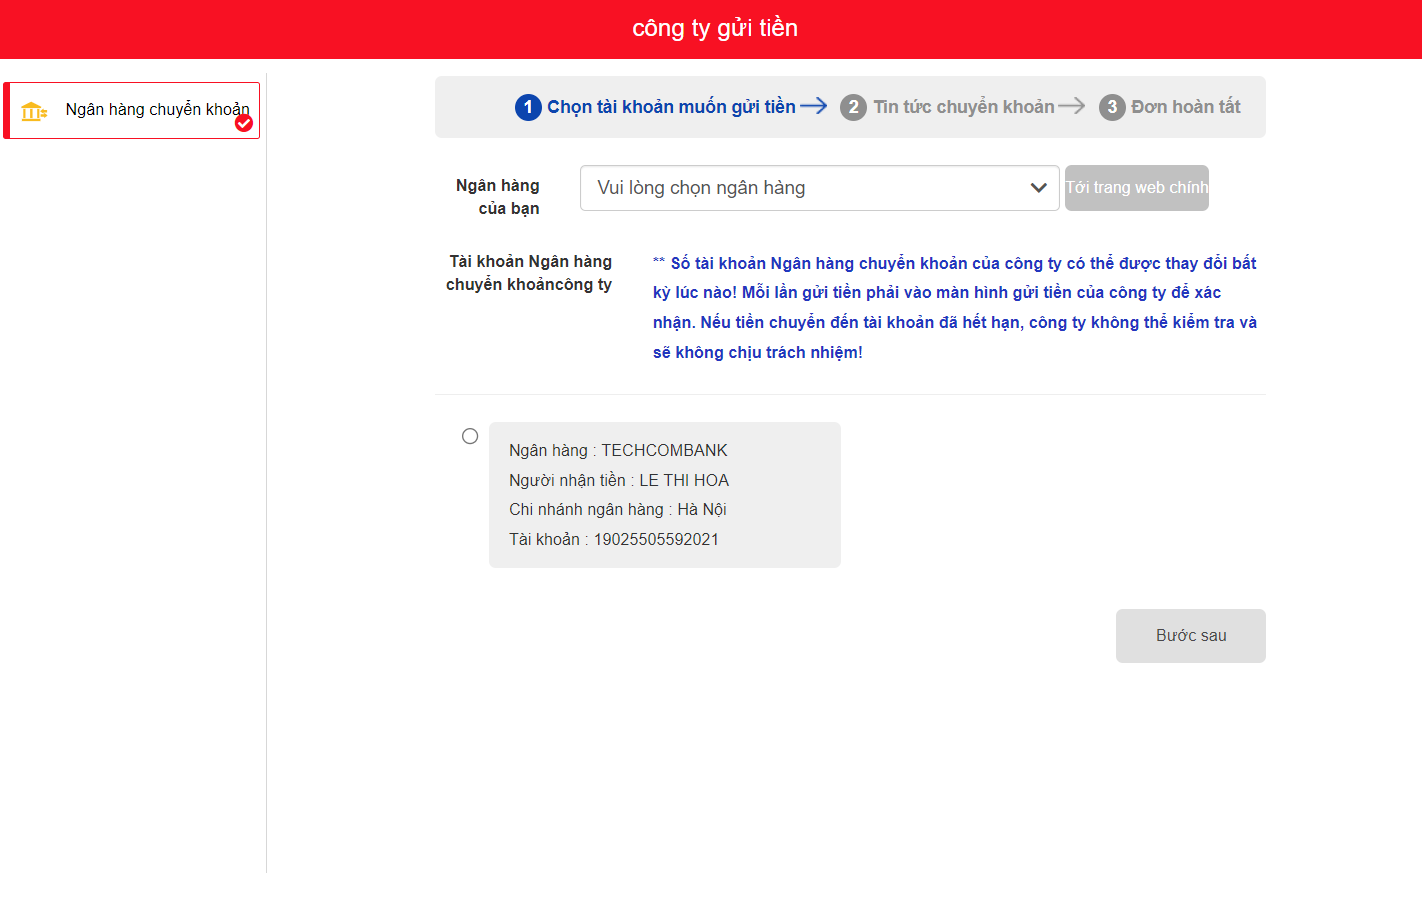
Task: Click the red checkmark badge on sidebar item
Action: [x=244, y=123]
